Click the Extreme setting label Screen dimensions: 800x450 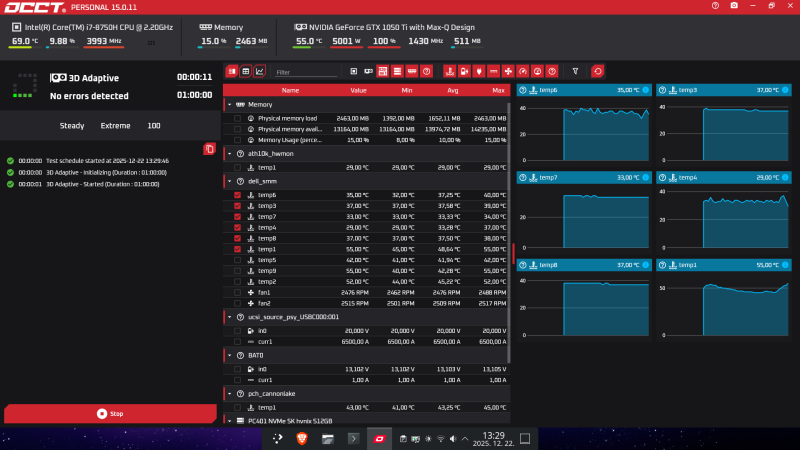point(115,126)
